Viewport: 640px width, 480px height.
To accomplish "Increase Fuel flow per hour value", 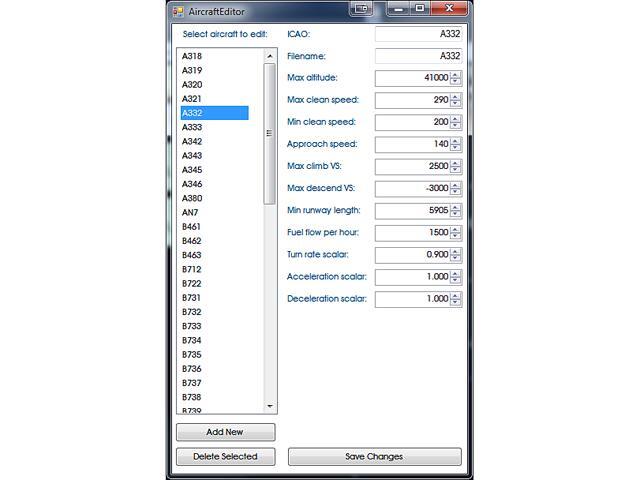I will coord(456,229).
